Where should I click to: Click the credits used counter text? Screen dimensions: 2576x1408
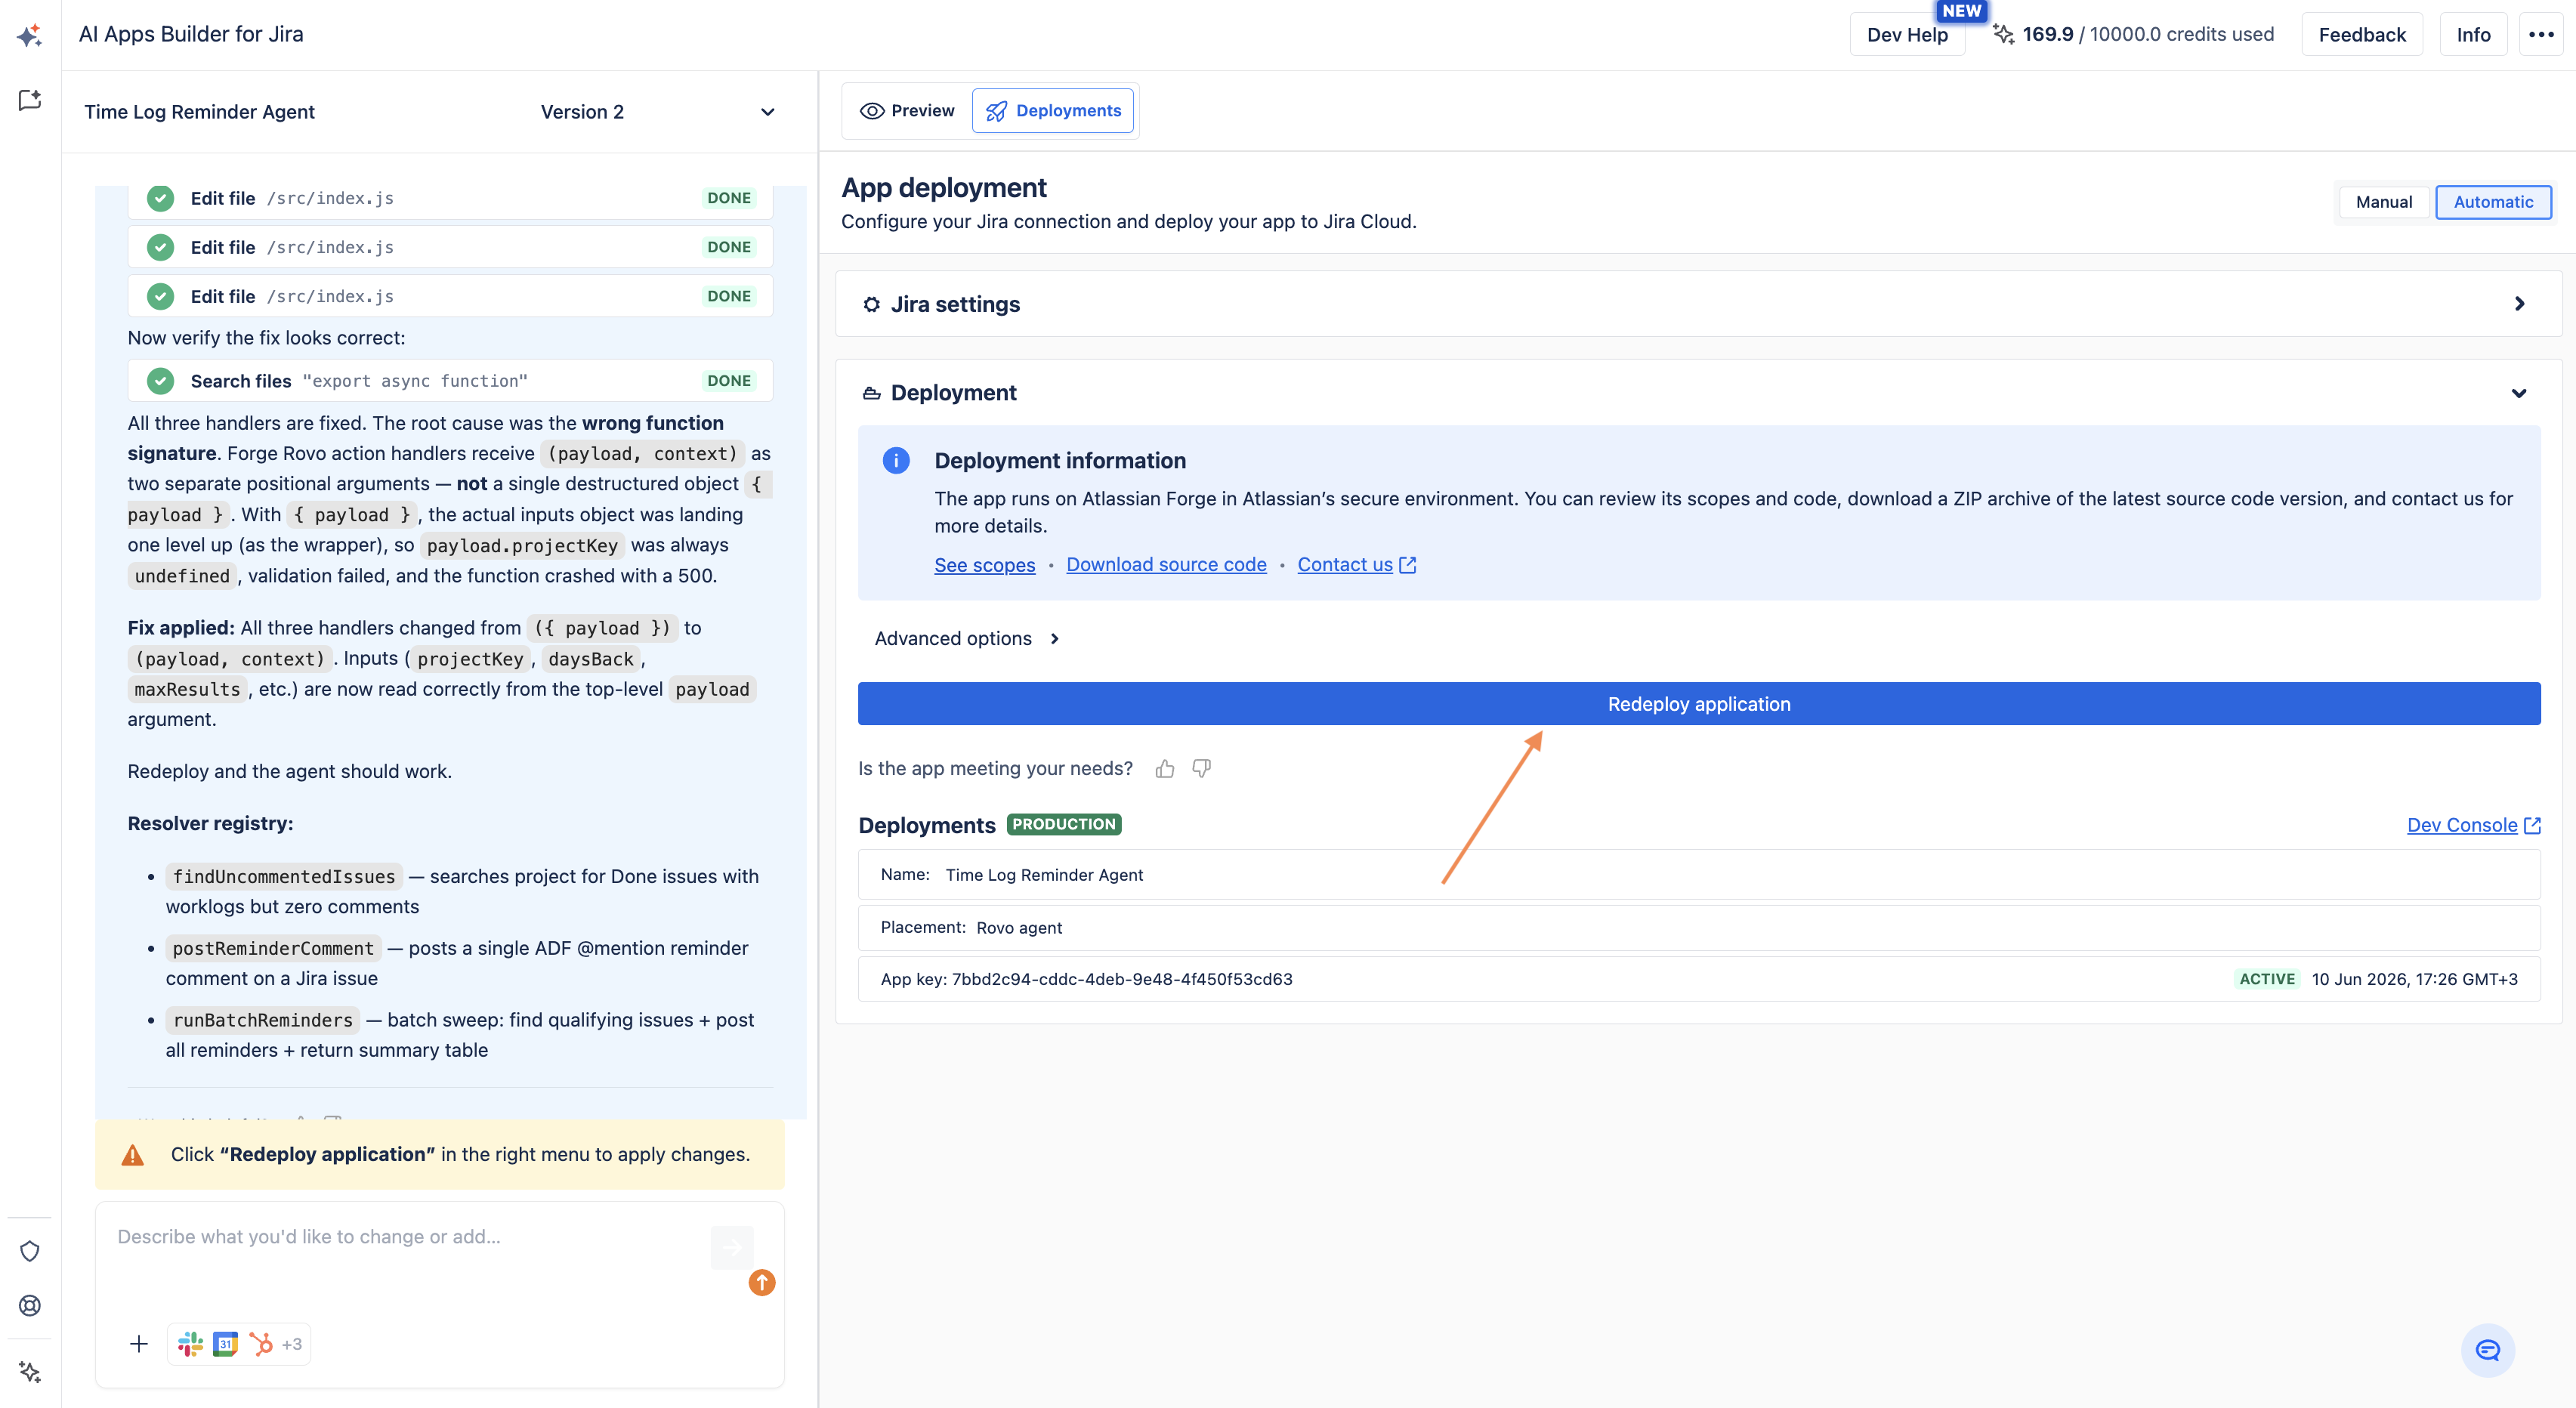coord(2148,34)
